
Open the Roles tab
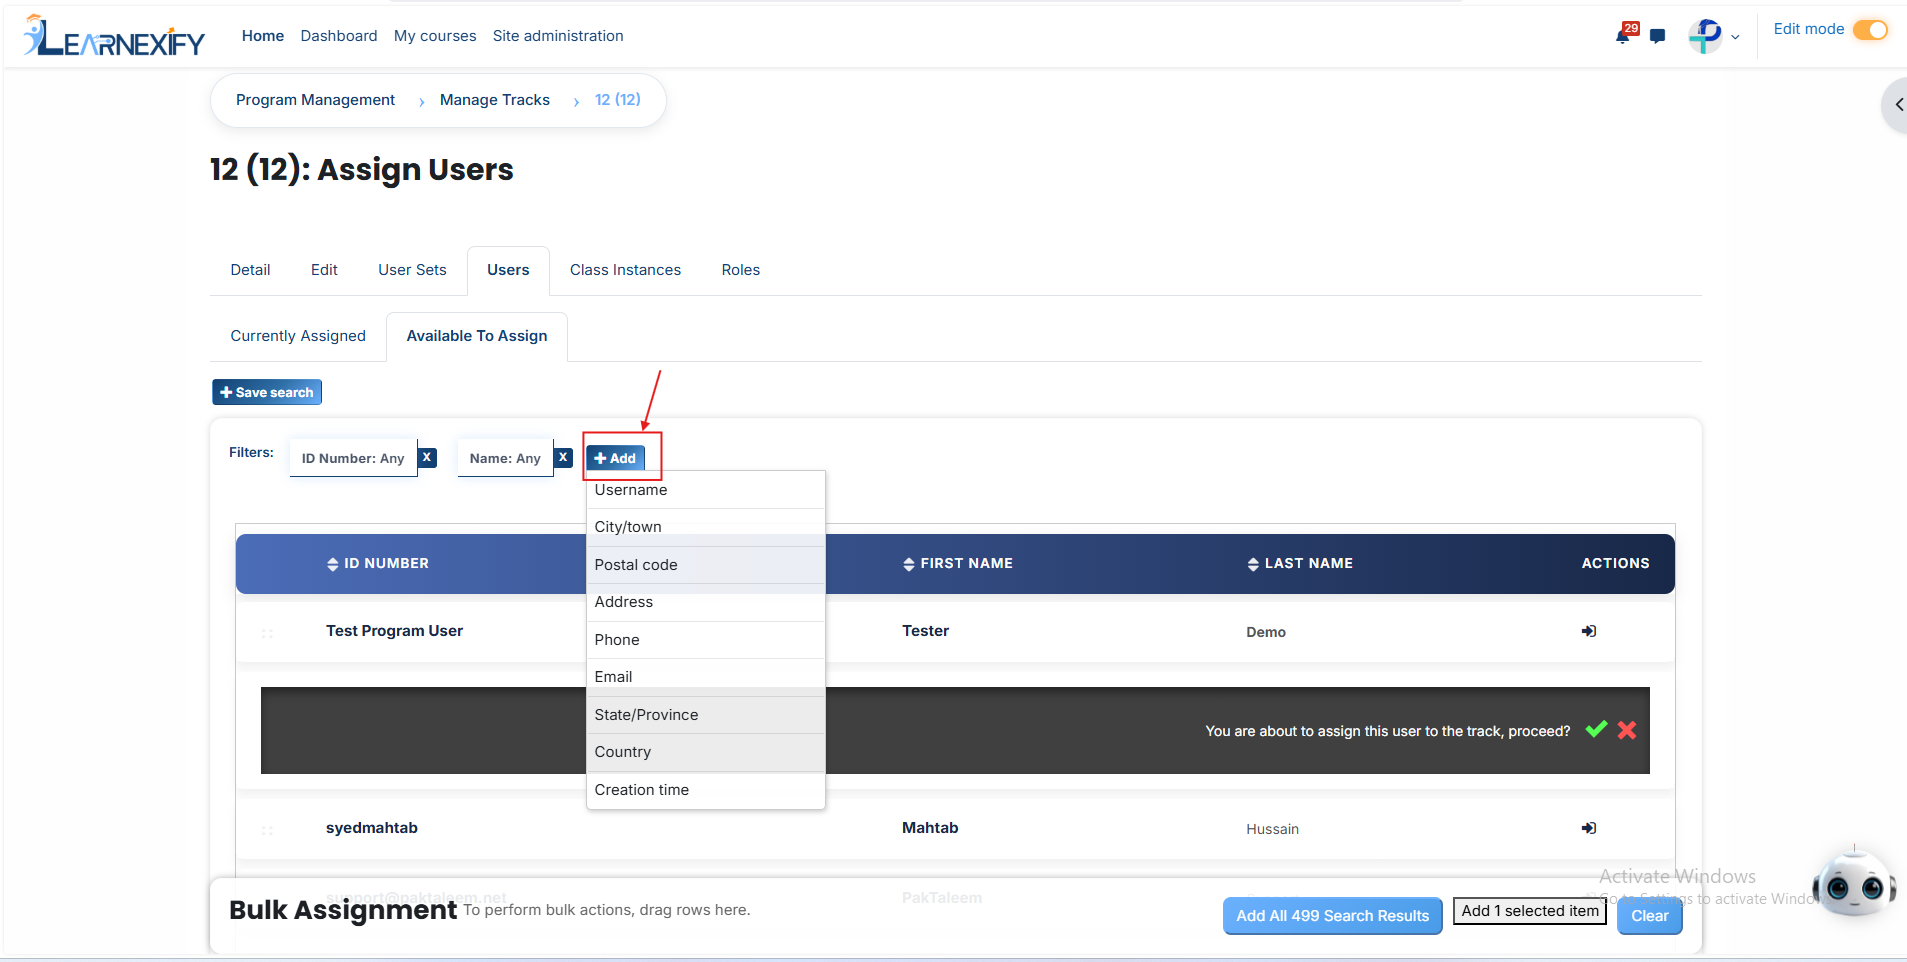click(740, 270)
